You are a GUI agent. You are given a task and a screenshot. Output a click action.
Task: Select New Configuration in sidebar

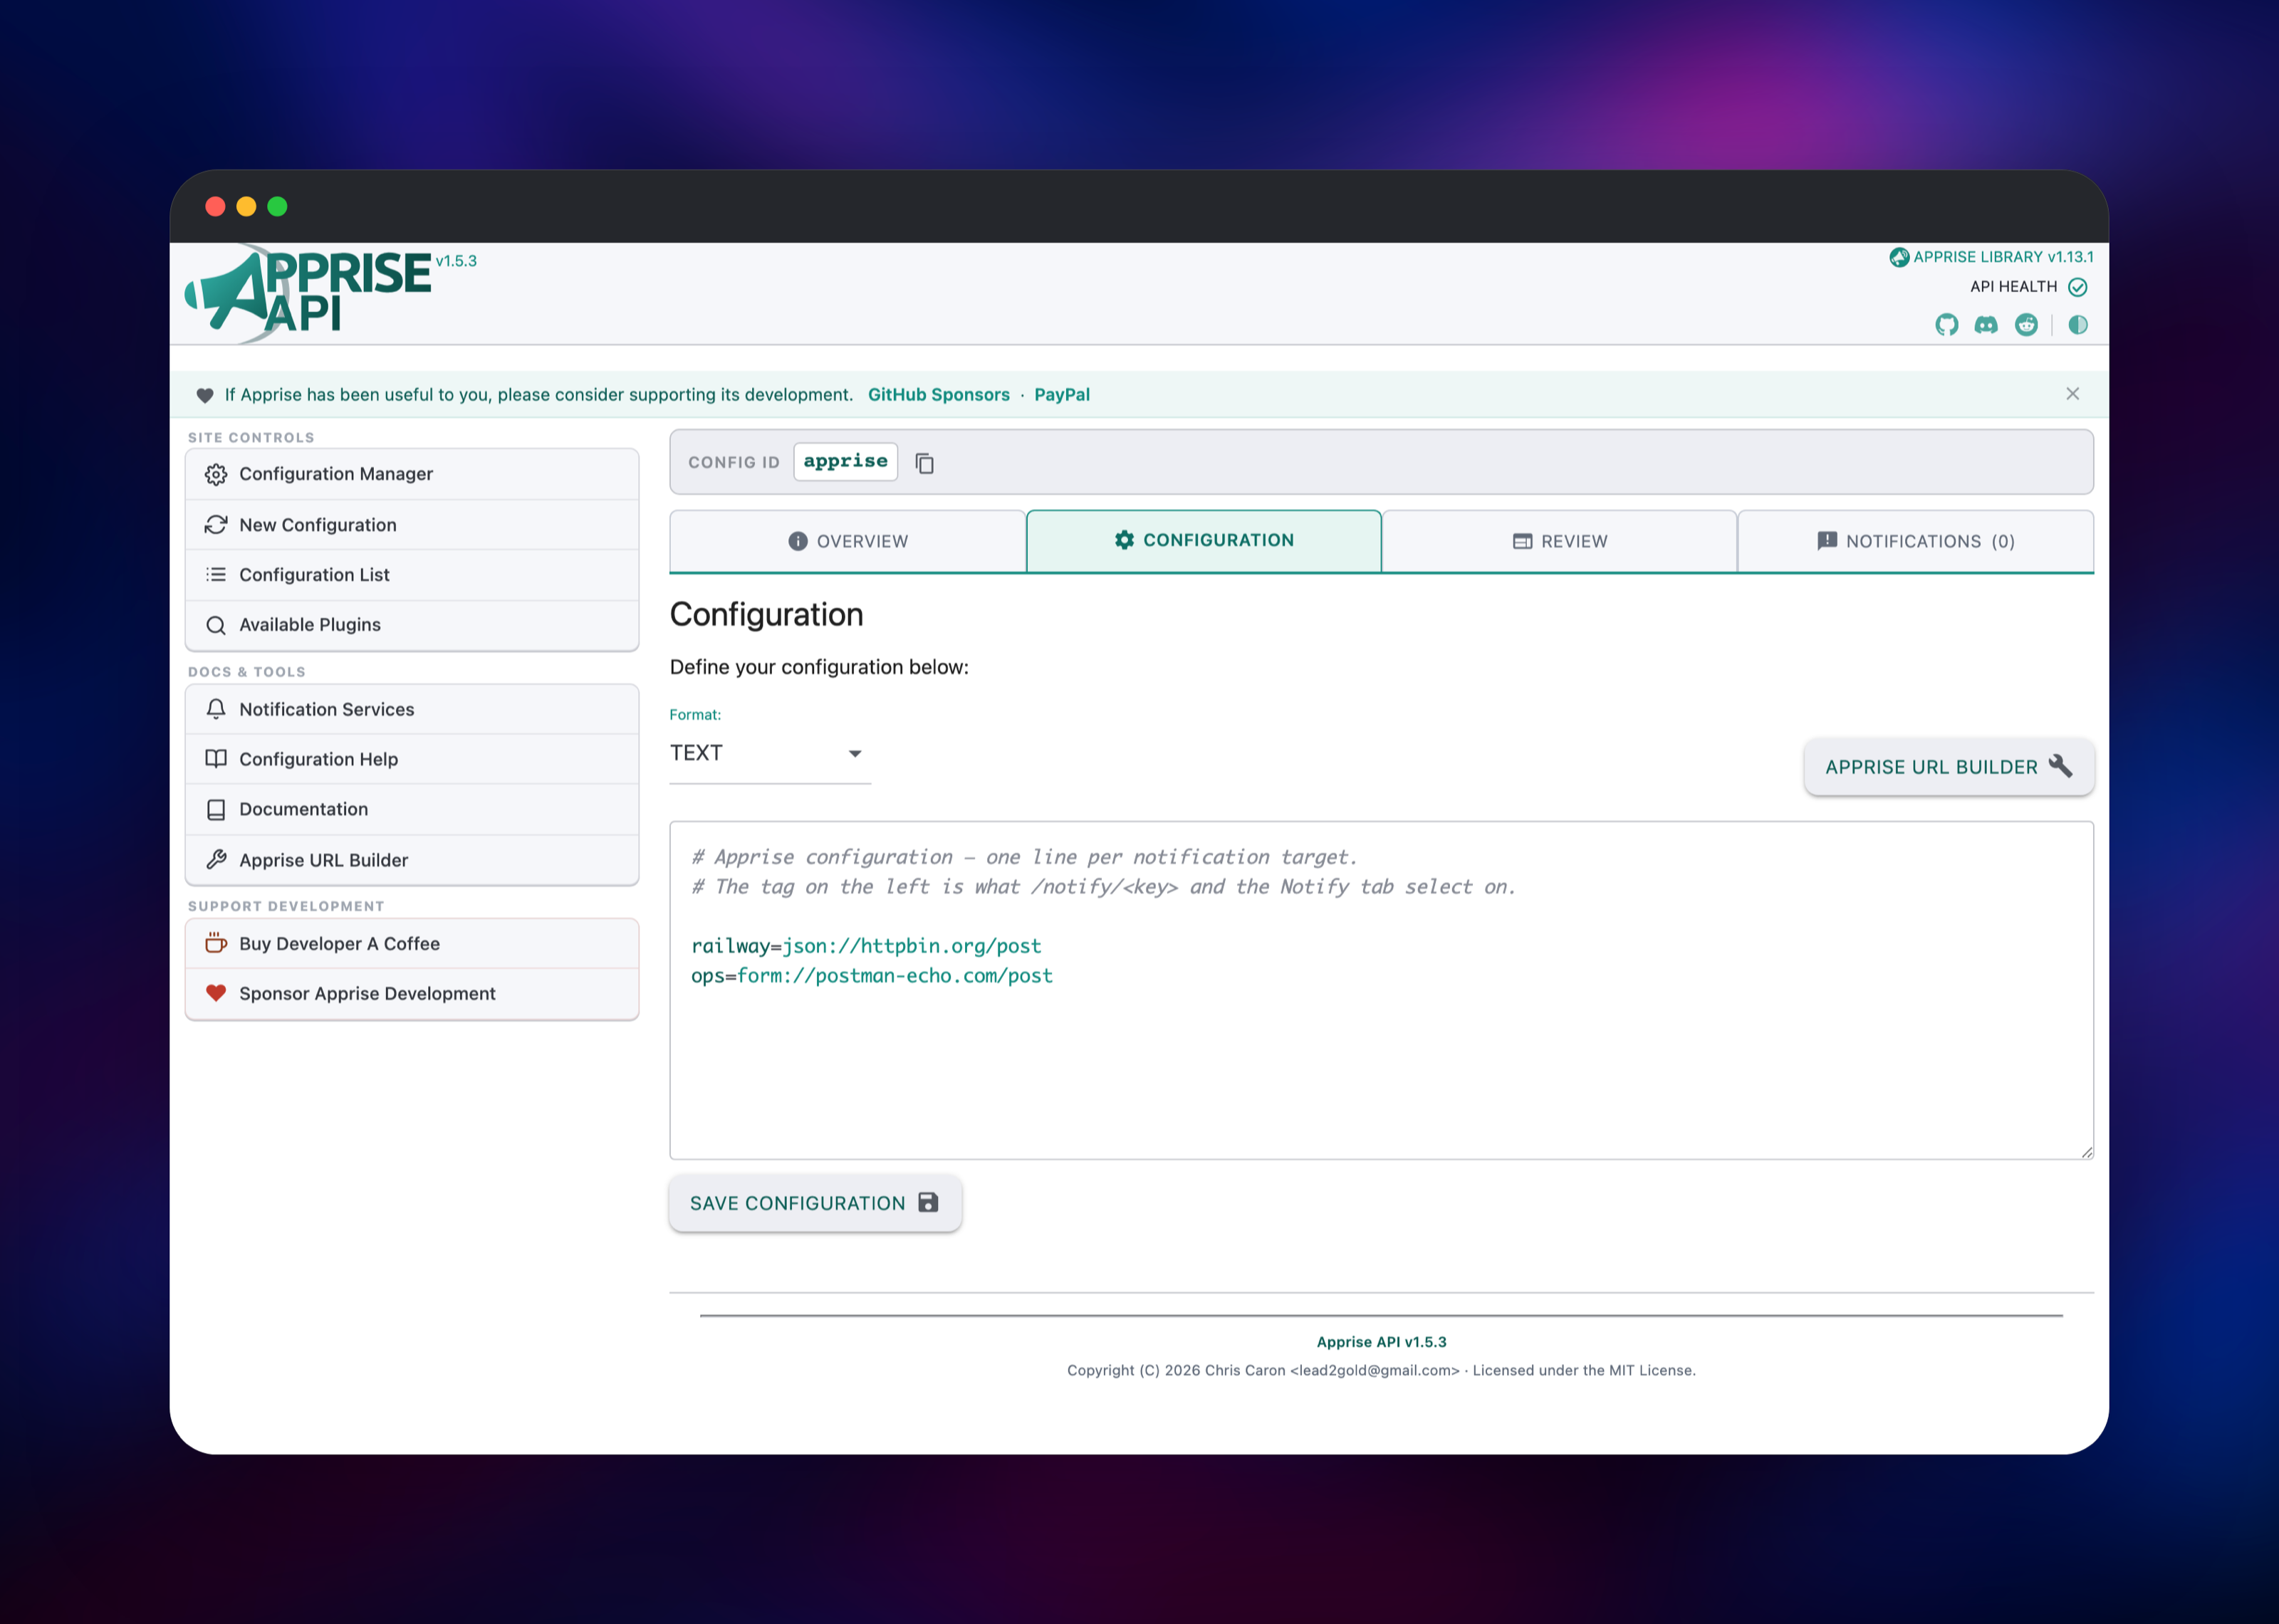point(412,525)
